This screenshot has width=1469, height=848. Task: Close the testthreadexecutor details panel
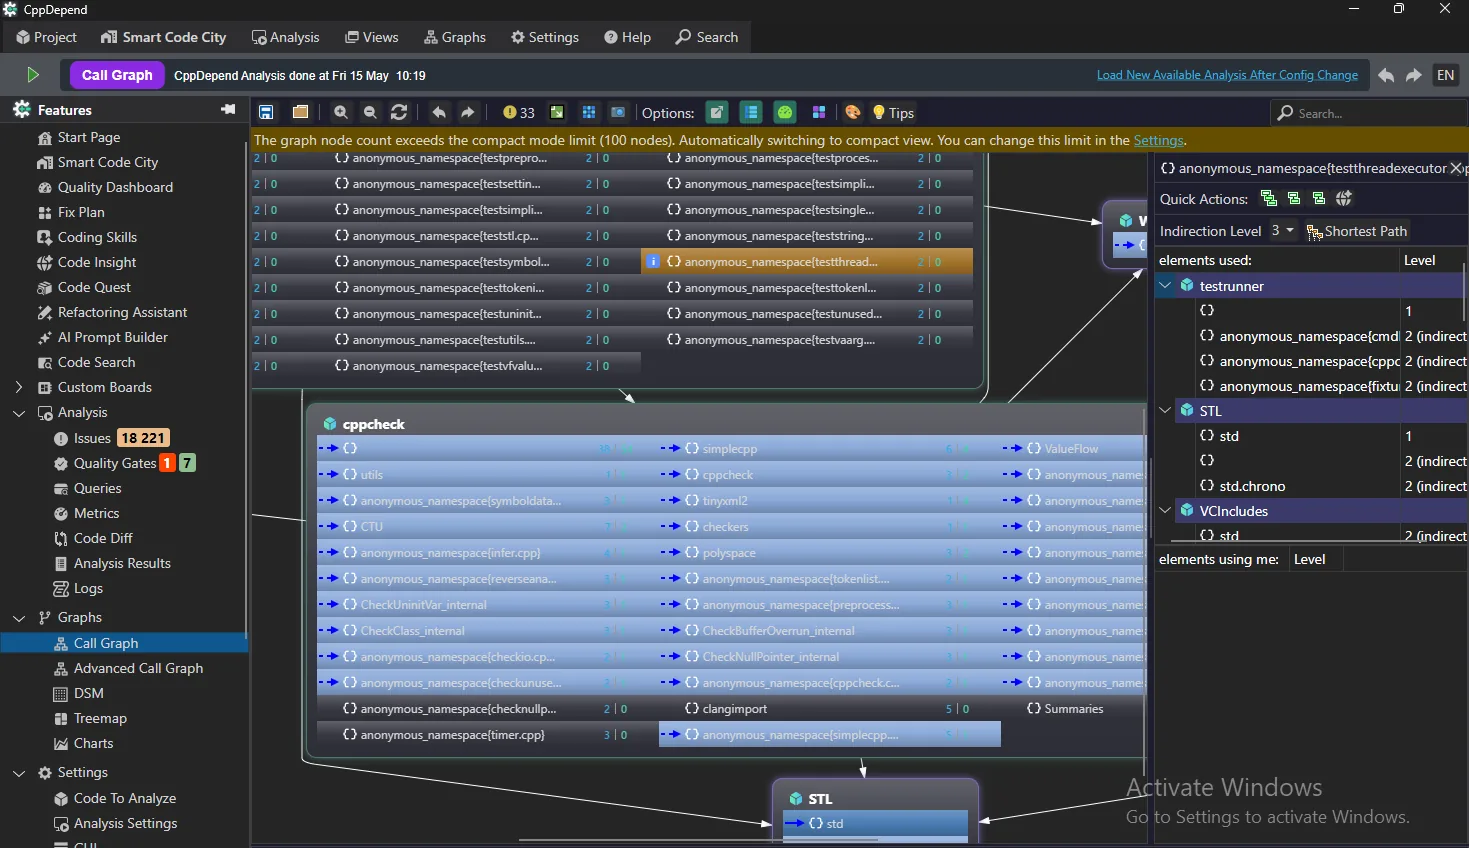tap(1456, 168)
